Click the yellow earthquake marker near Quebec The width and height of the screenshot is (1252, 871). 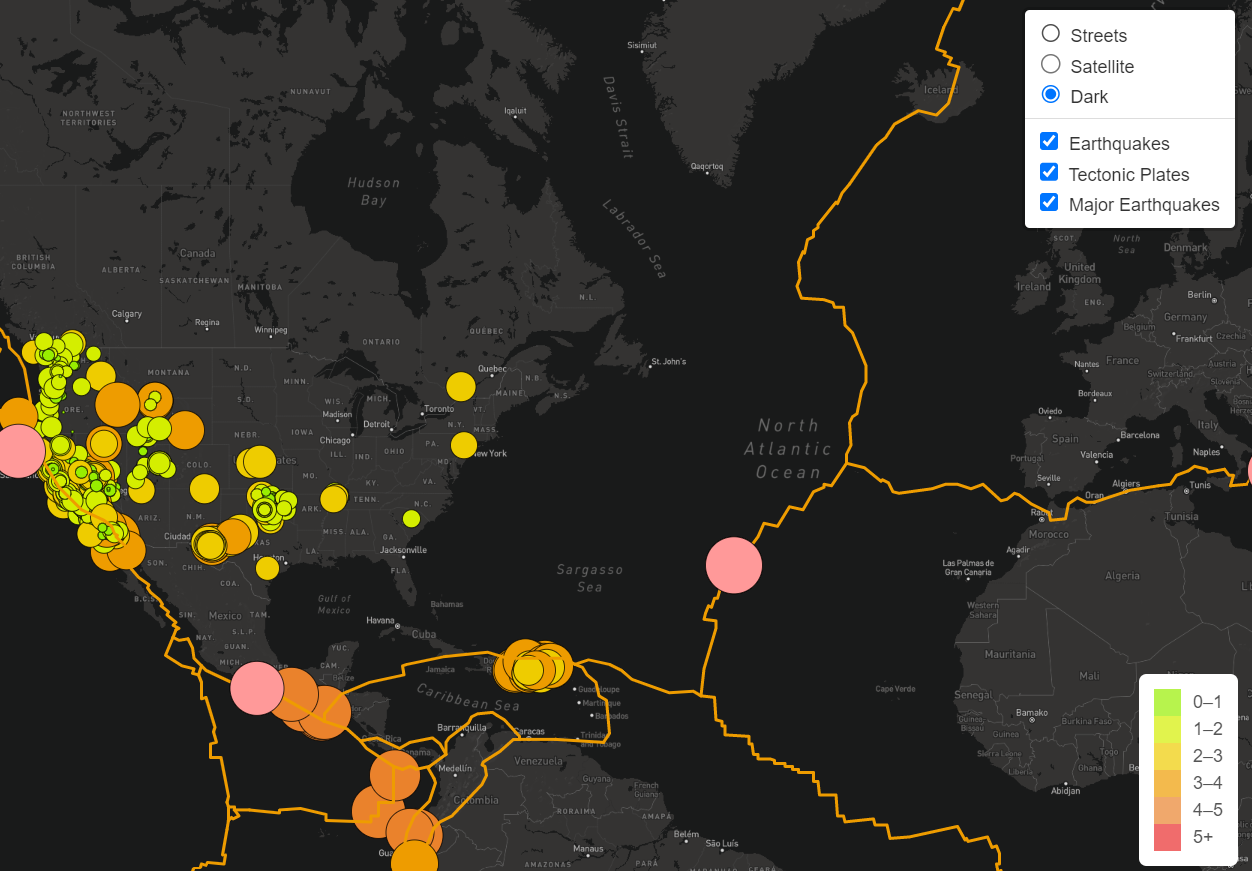pyautogui.click(x=461, y=385)
